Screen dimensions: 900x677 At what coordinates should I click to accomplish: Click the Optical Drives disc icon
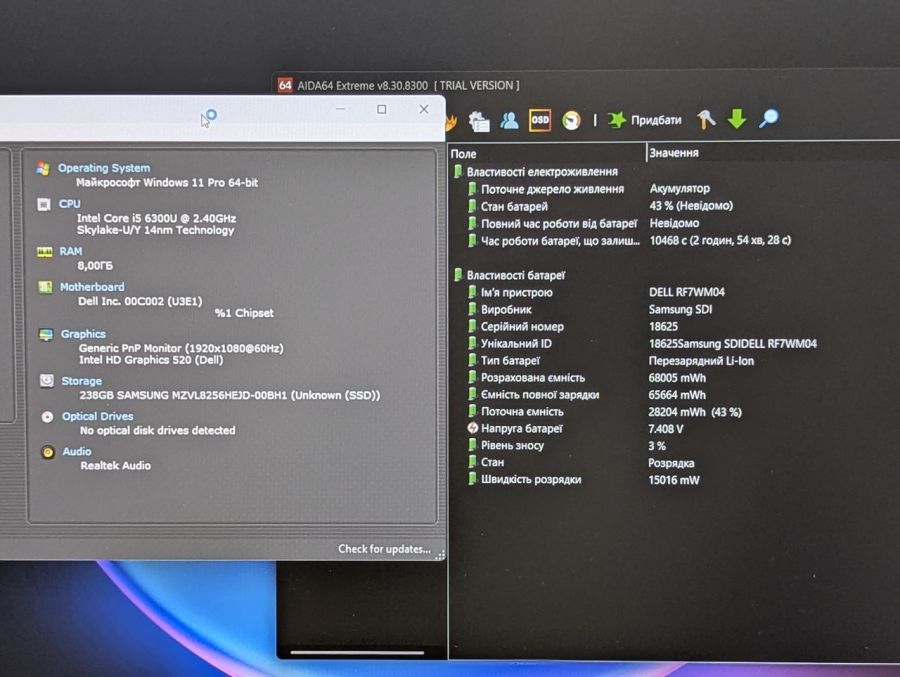(48, 417)
